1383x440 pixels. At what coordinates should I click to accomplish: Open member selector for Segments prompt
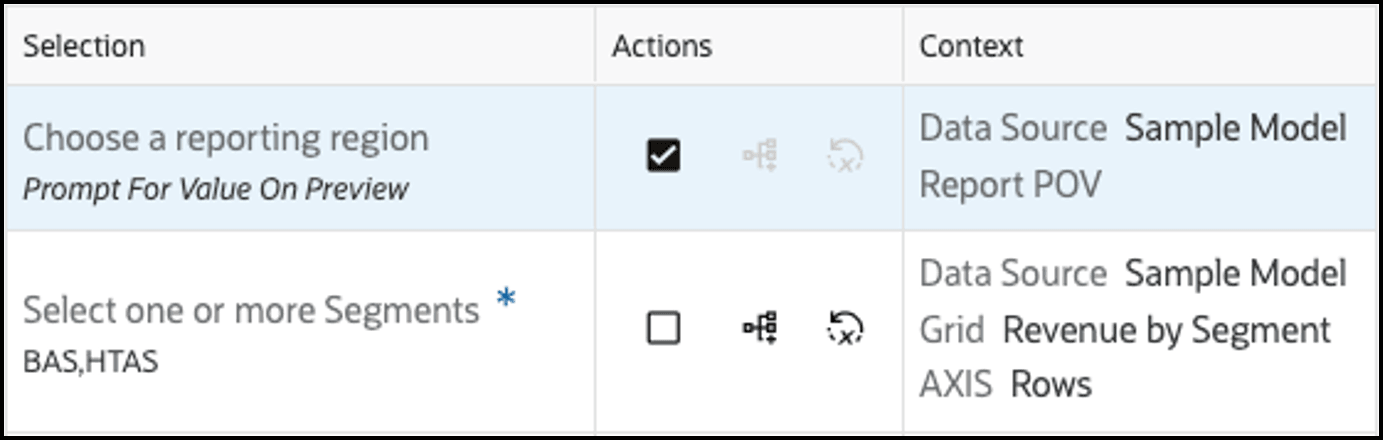760,327
